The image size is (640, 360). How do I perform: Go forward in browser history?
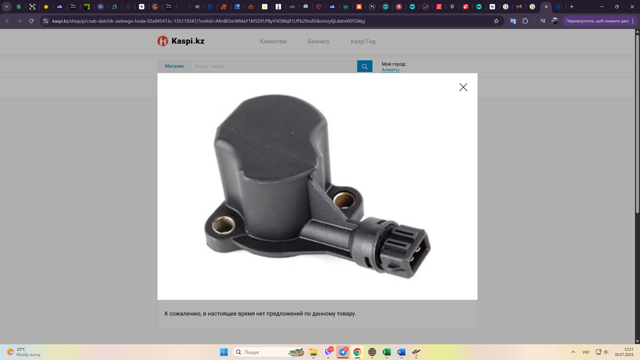[x=19, y=21]
